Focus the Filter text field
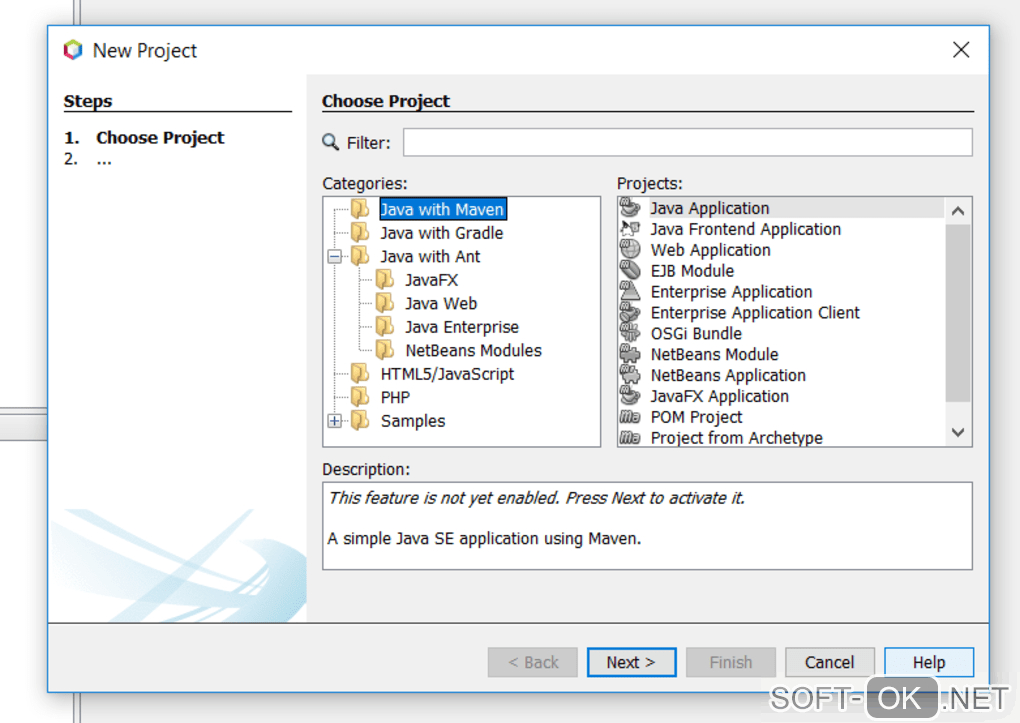 coord(687,143)
